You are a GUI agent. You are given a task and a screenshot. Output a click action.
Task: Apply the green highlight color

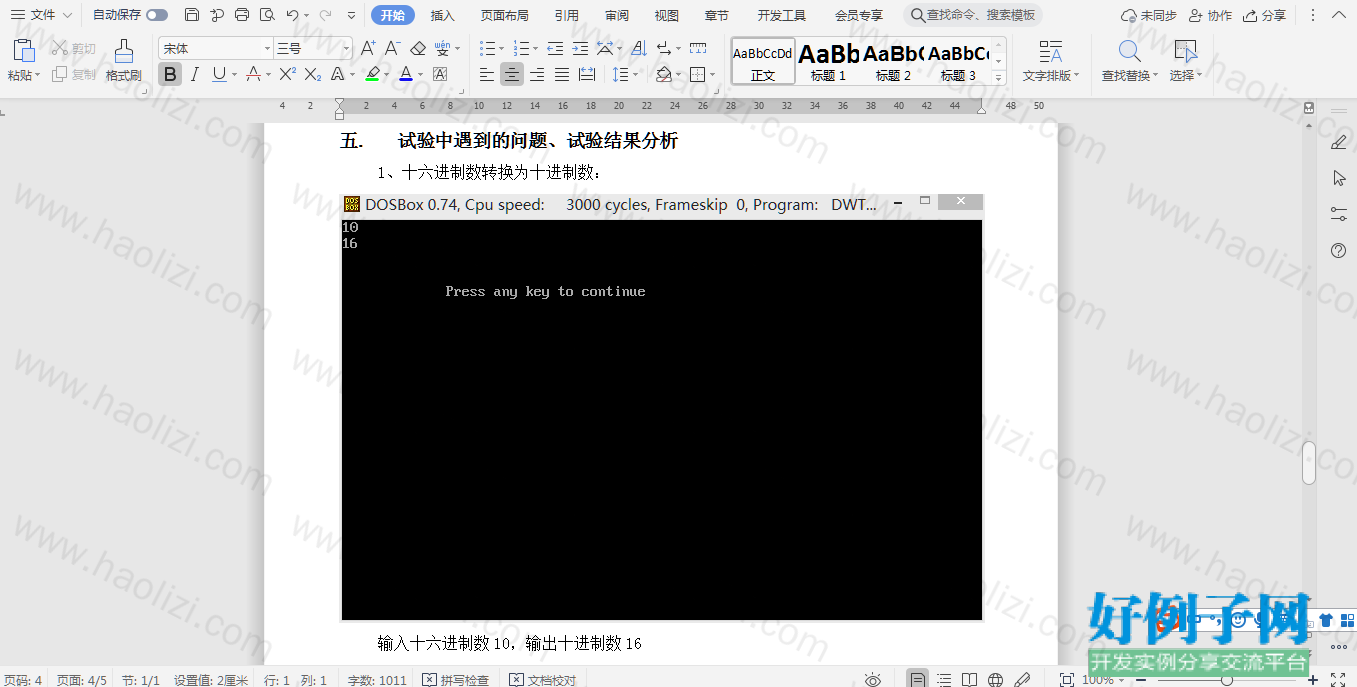point(372,74)
